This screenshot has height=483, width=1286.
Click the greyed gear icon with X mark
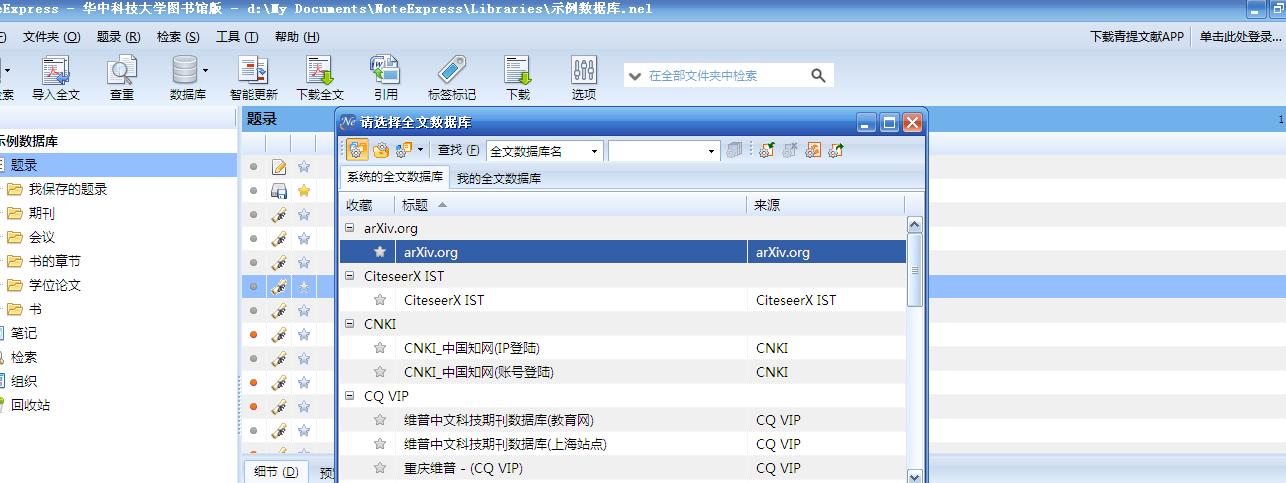pyautogui.click(x=790, y=150)
